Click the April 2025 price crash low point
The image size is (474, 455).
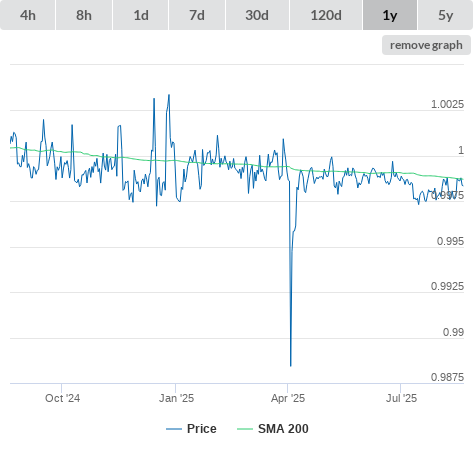coord(291,366)
